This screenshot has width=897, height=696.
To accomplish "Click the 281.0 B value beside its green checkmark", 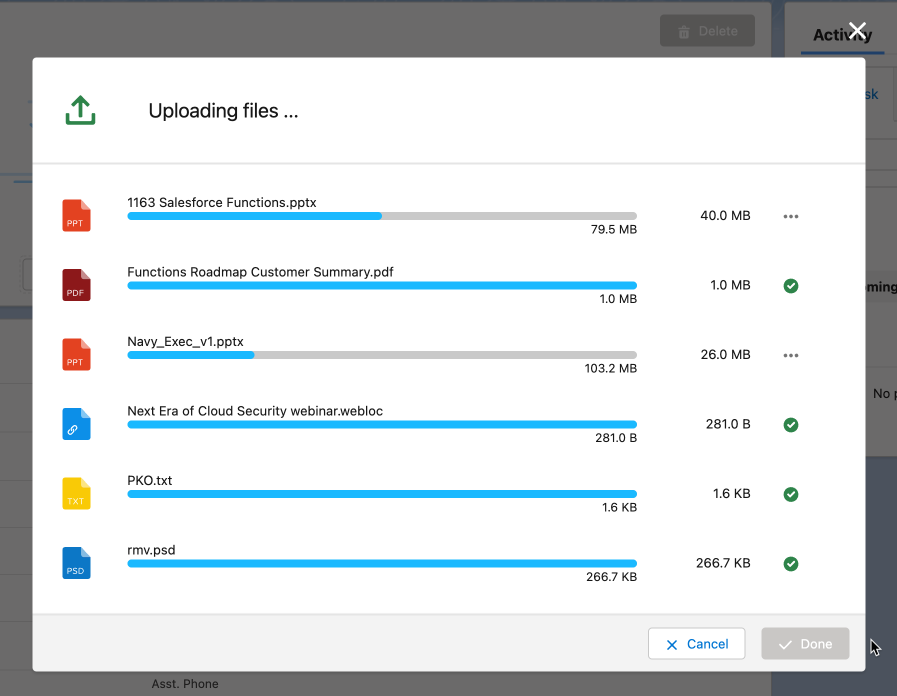I will click(728, 424).
